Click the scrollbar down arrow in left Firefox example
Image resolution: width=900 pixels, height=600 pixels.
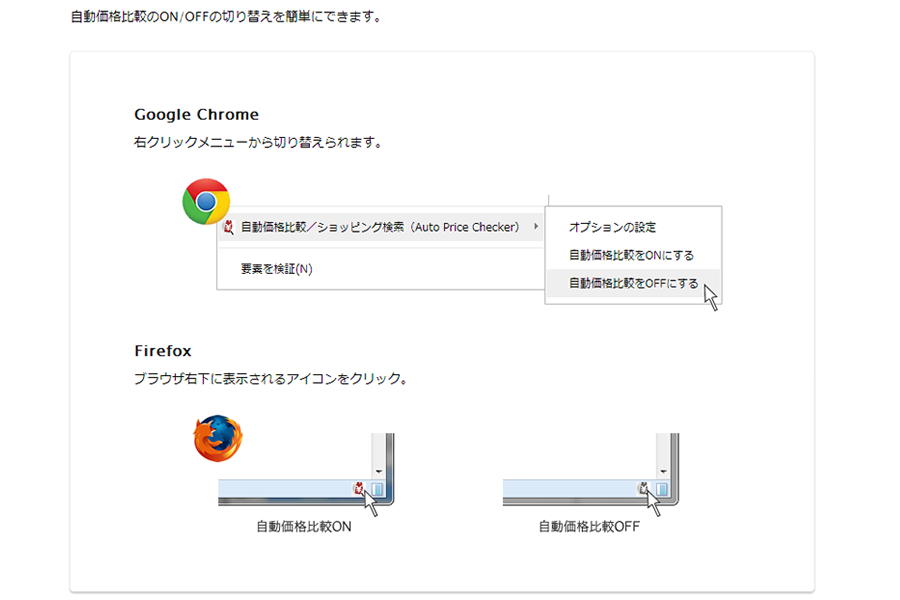click(x=379, y=471)
